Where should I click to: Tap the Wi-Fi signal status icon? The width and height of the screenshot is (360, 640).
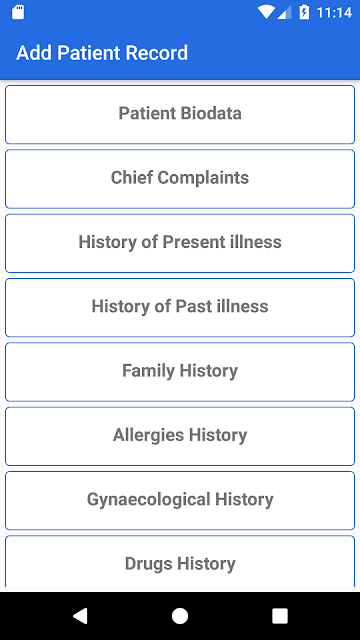tap(266, 12)
